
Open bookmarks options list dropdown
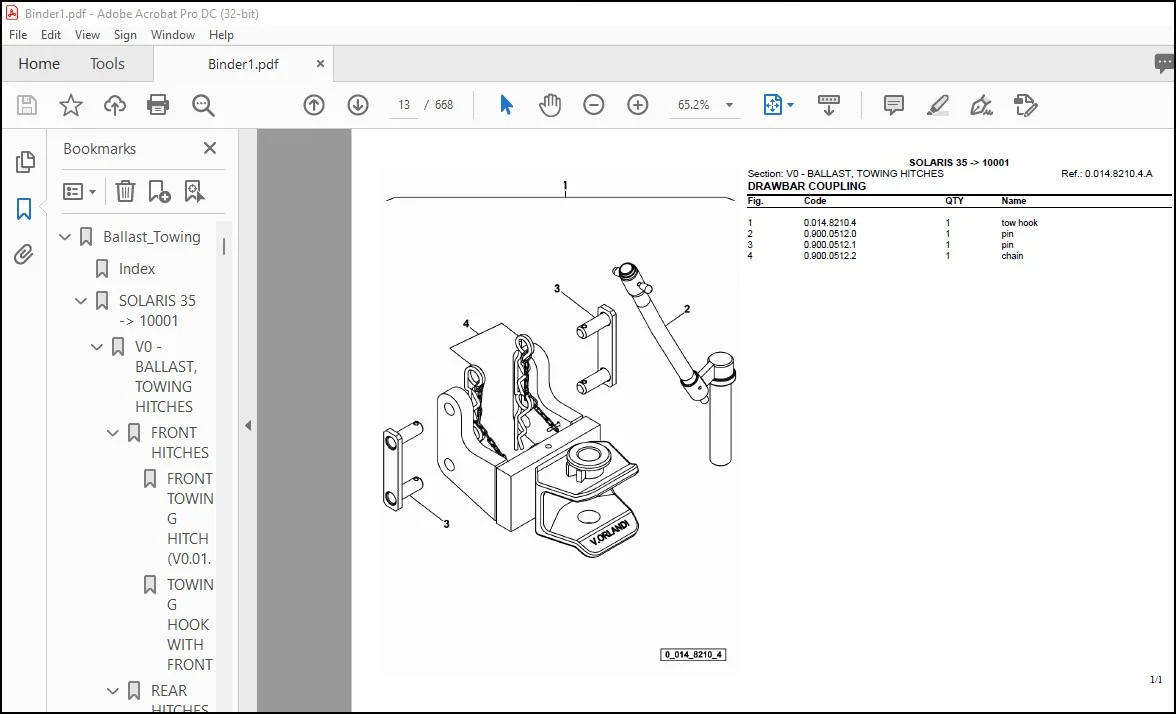(80, 192)
